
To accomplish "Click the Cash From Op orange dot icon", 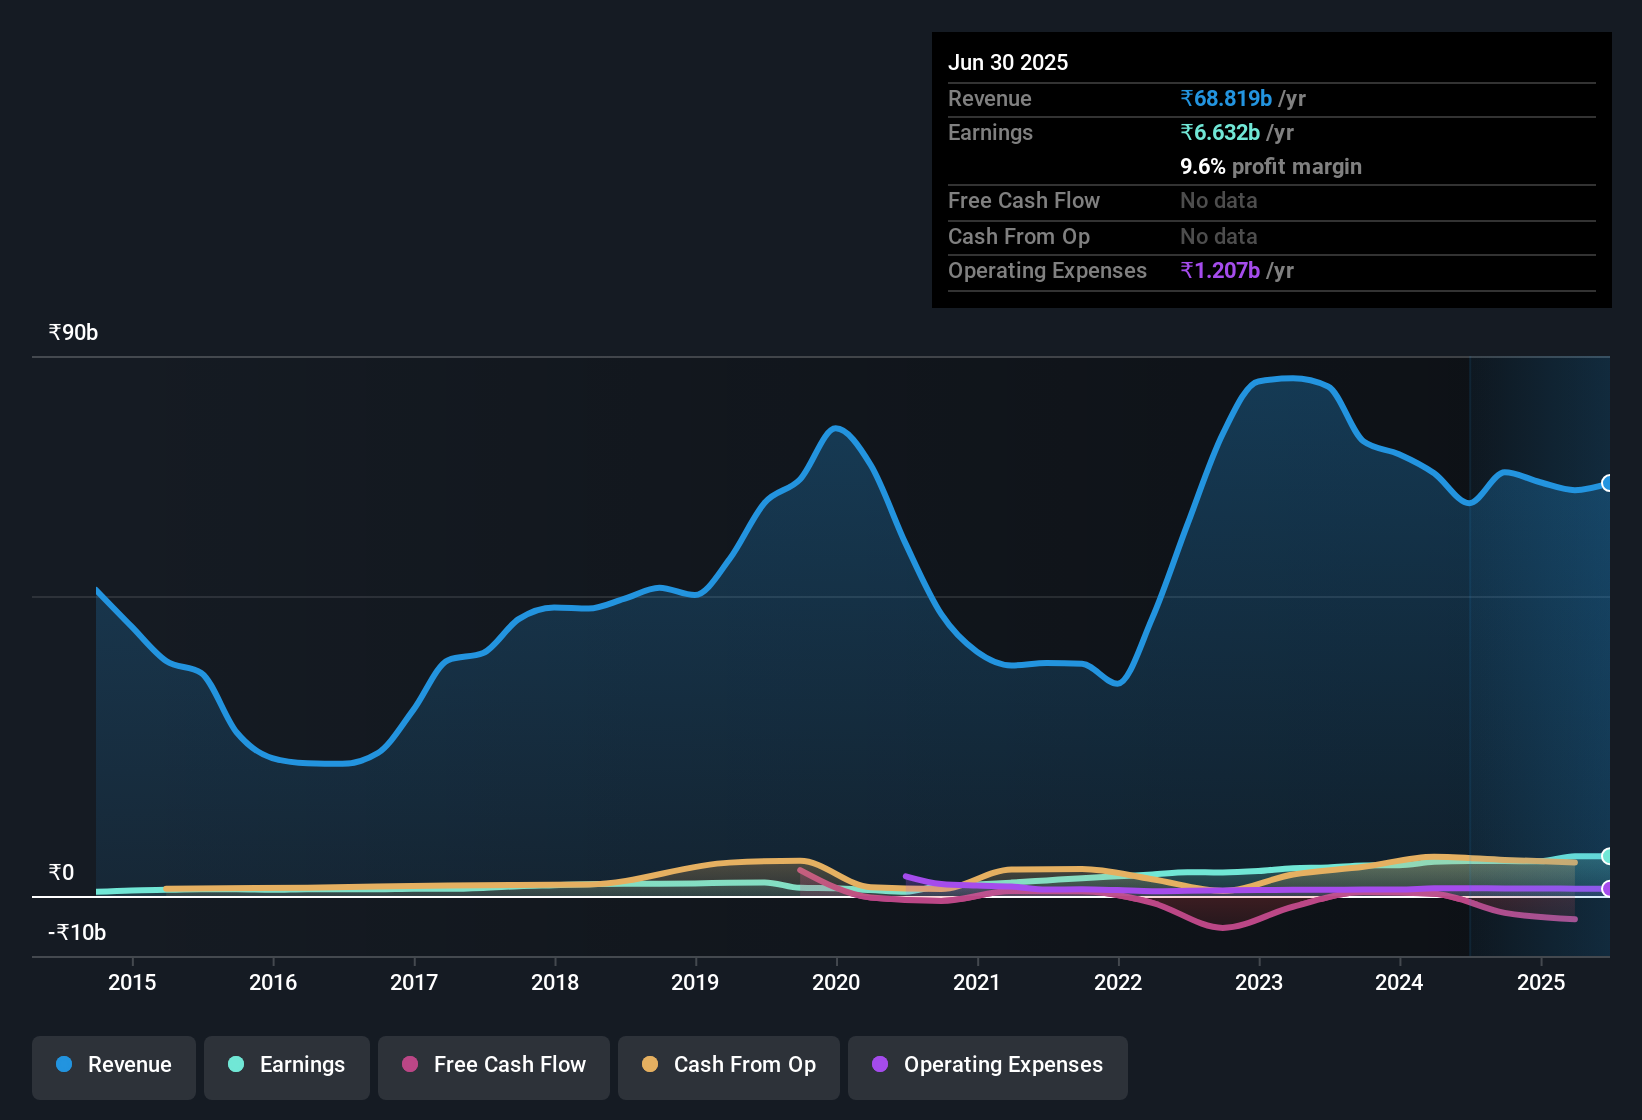I will (x=650, y=1065).
